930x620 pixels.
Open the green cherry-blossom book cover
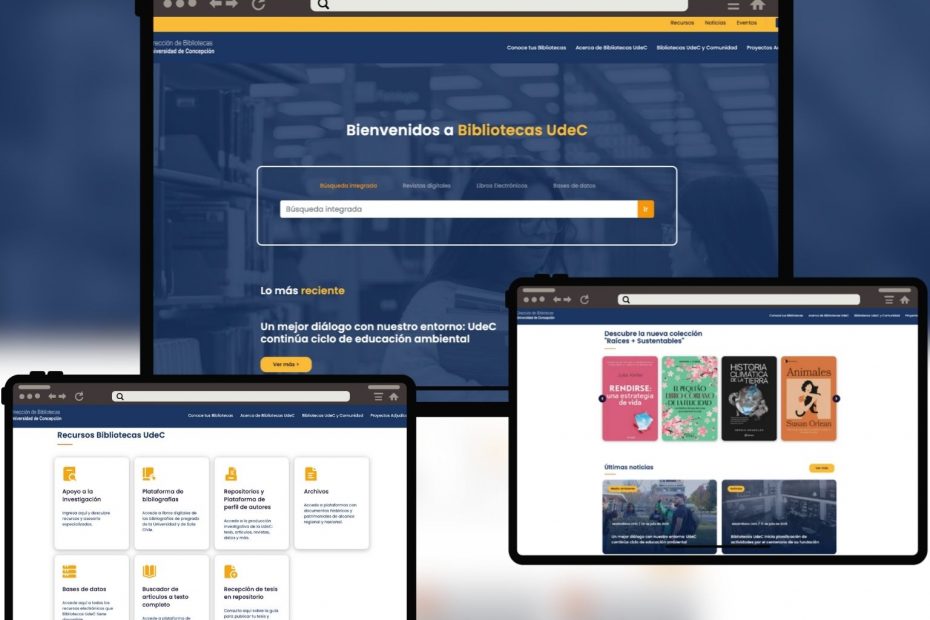click(689, 399)
